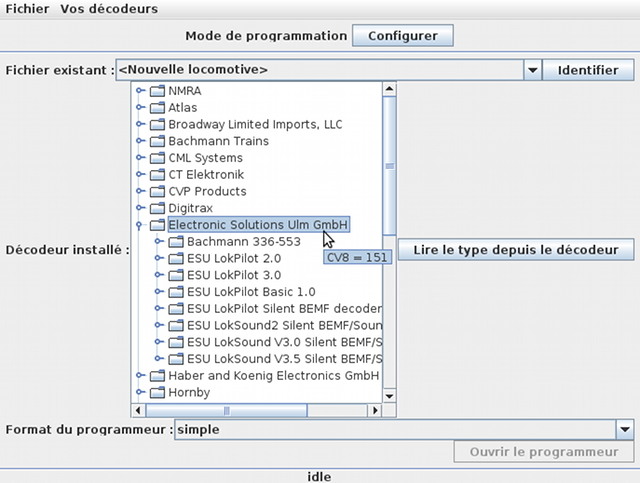Click the tree scroll up arrow
This screenshot has width=640, height=483.
tap(389, 89)
